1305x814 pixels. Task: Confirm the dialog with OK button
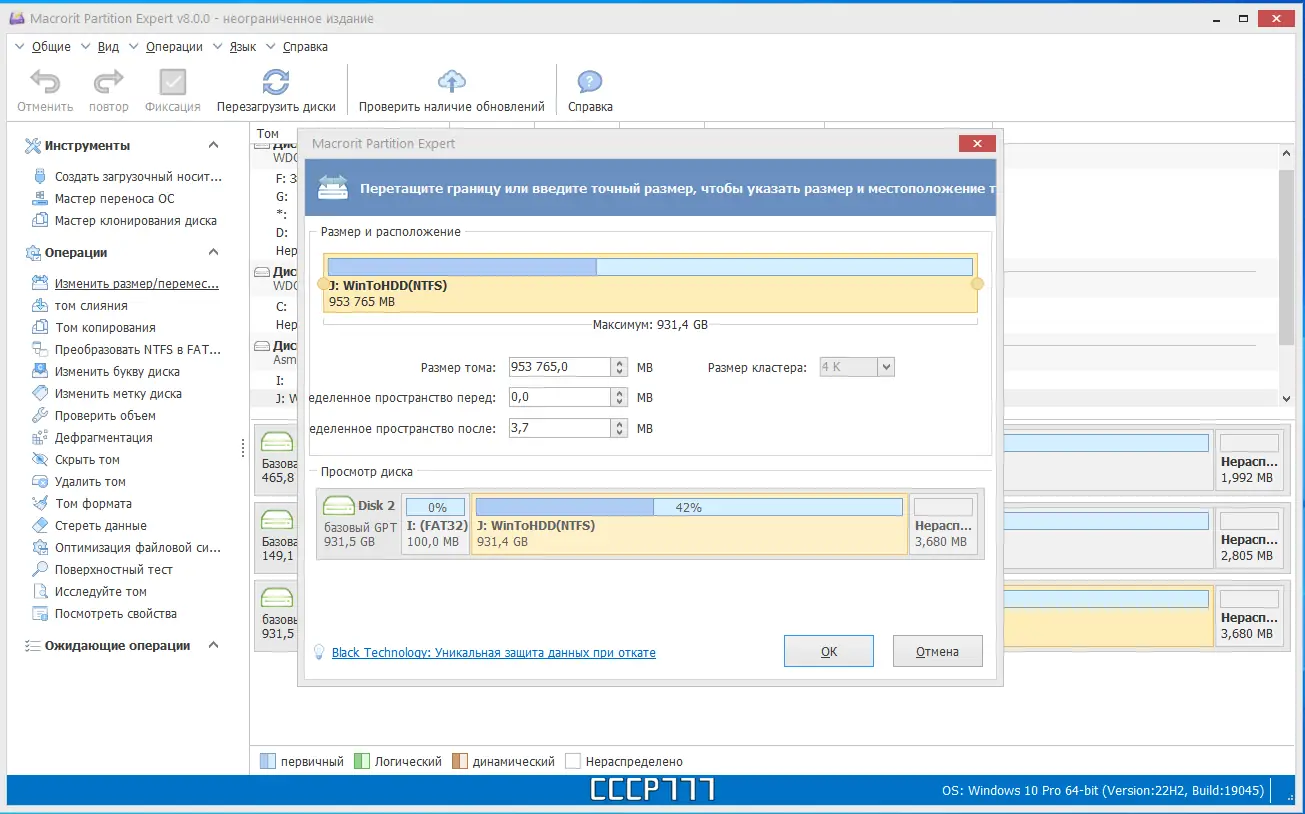(829, 652)
